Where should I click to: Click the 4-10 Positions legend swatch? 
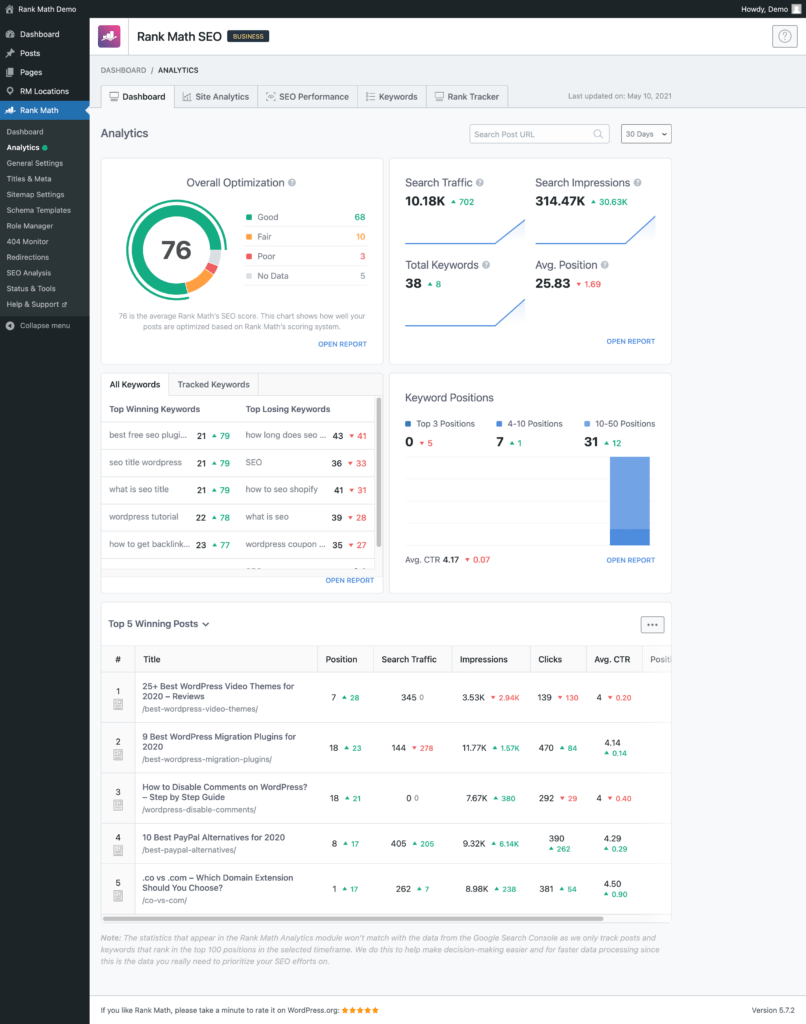[499, 424]
